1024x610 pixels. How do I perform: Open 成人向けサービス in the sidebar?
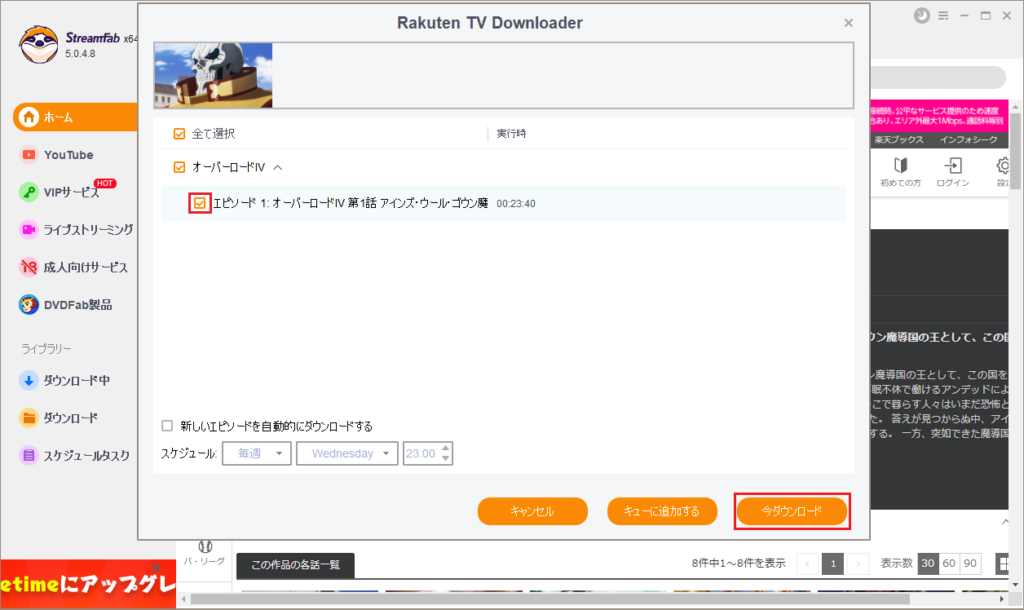click(73, 267)
